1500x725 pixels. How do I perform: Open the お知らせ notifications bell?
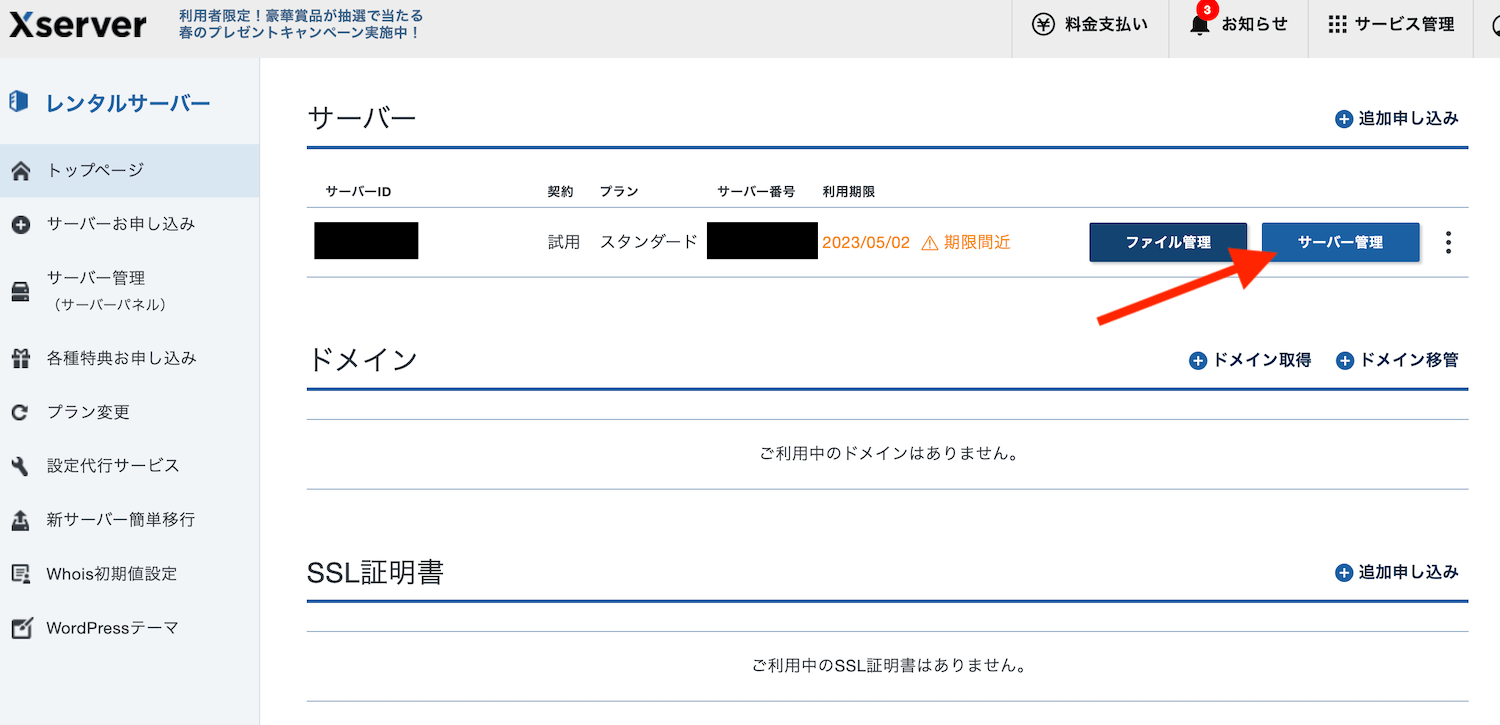tap(1200, 24)
